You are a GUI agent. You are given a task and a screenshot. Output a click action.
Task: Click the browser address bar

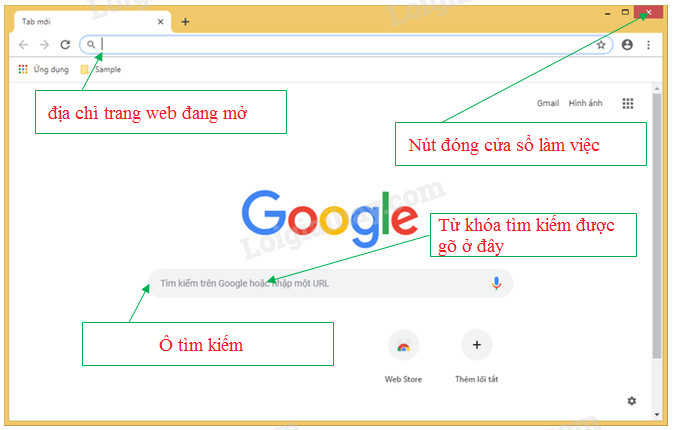click(340, 45)
